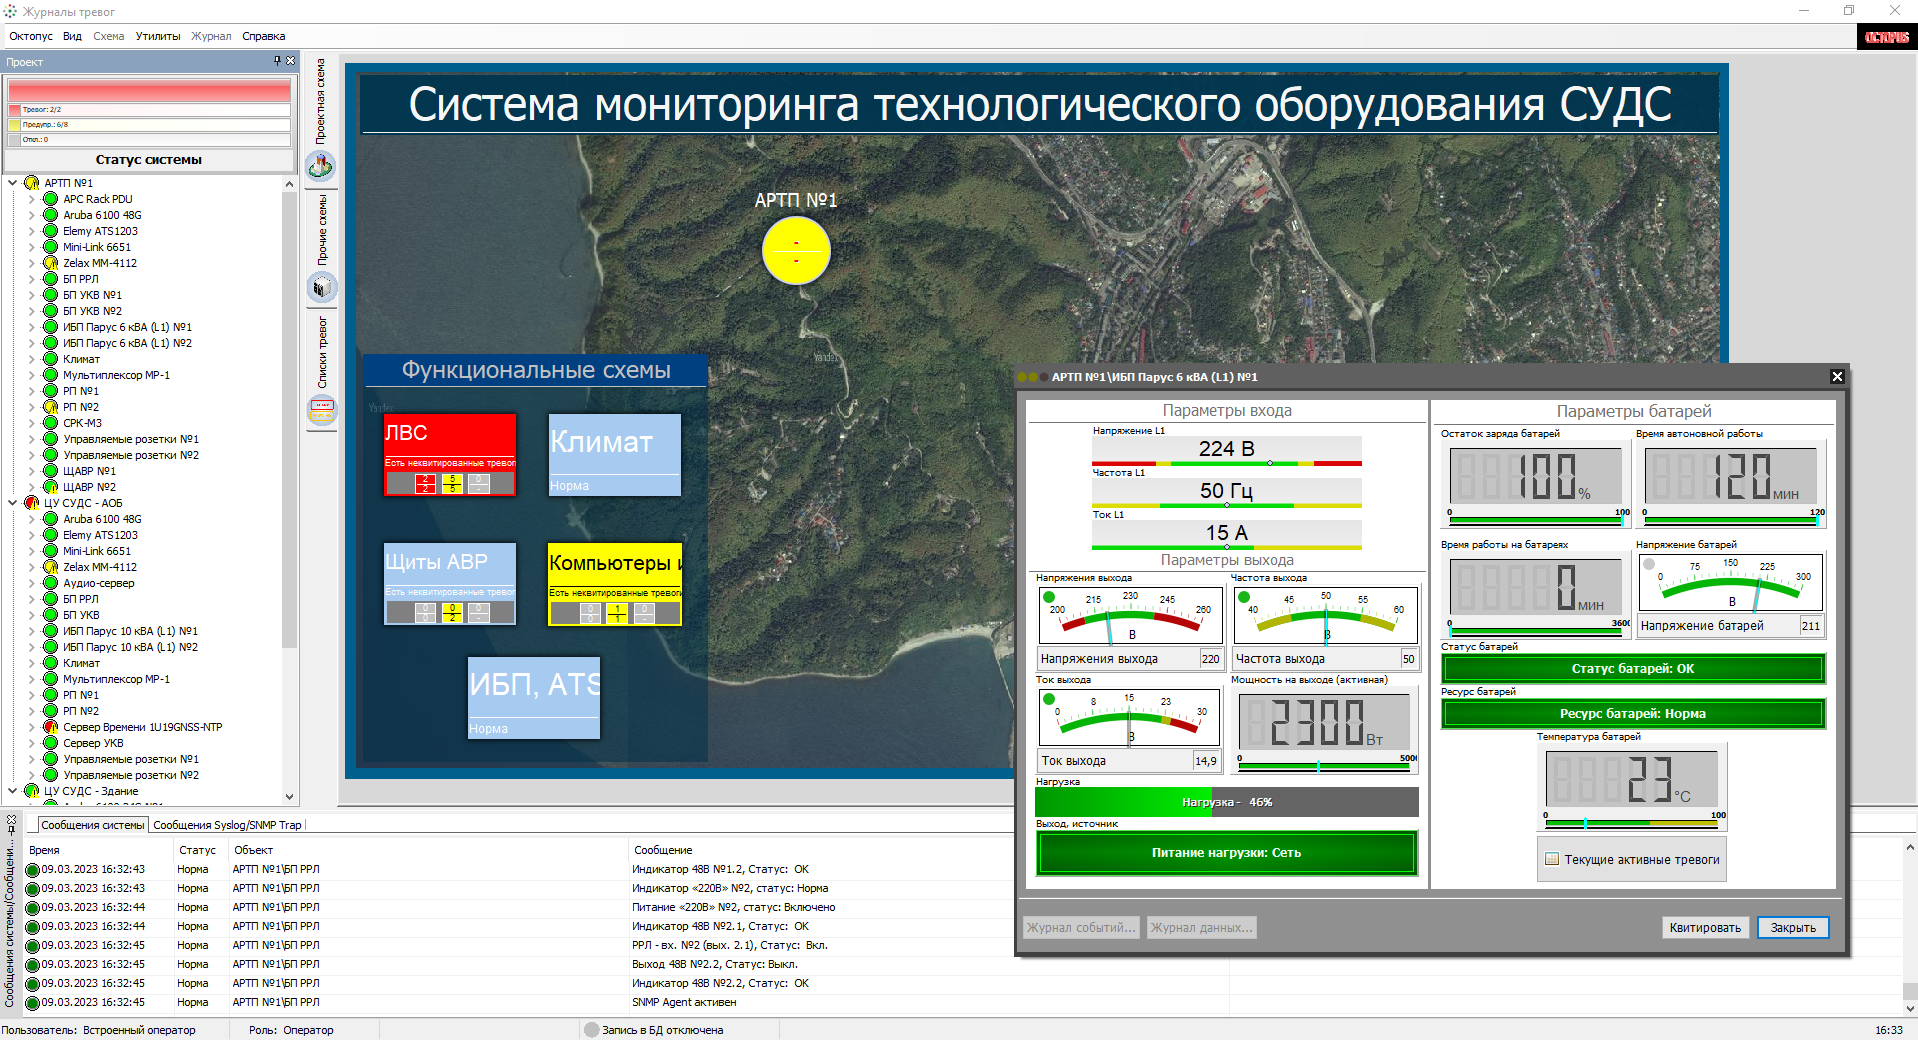Open Журнал событий… in the popup
This screenshot has height=1040, width=1918.
[x=1081, y=928]
